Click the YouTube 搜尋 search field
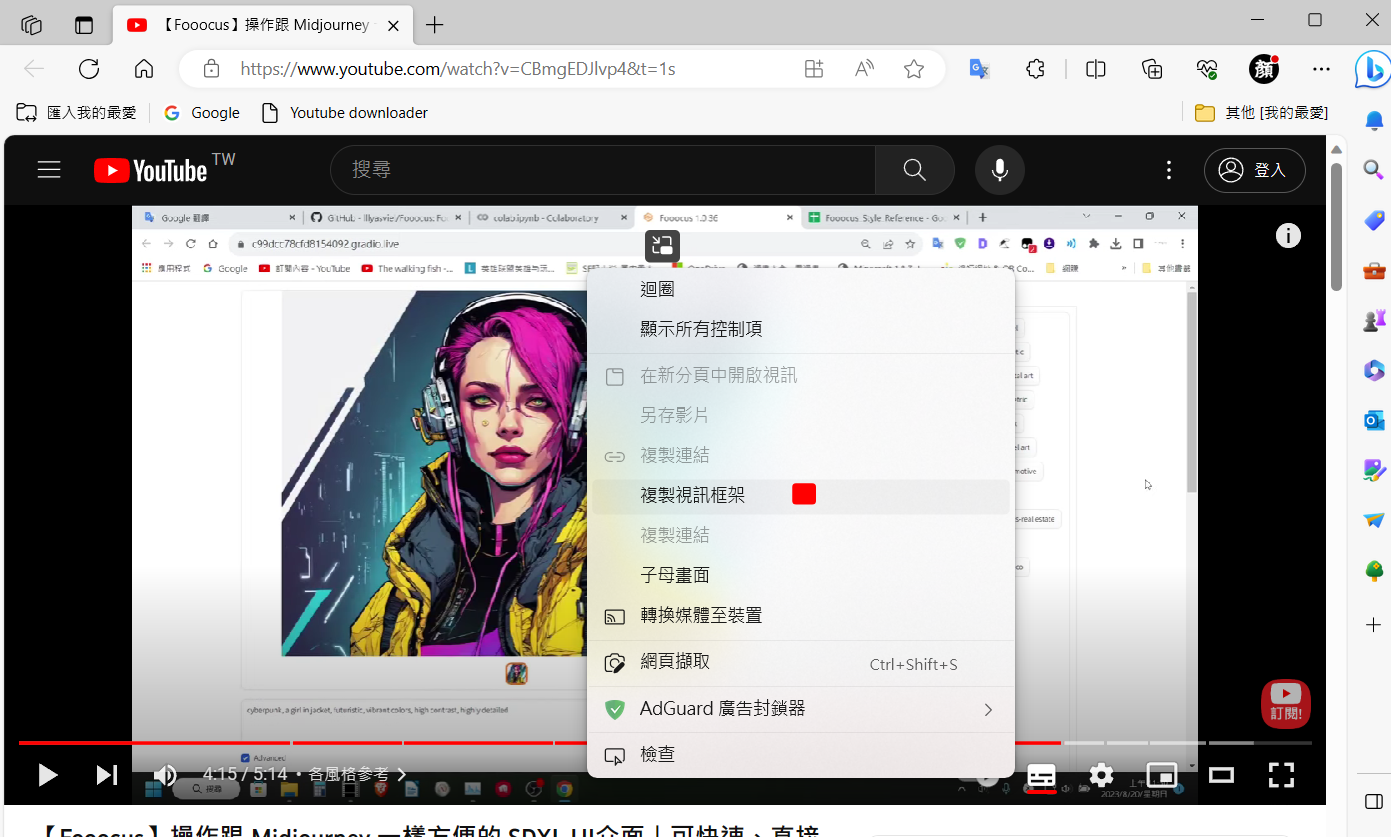Screen dimensions: 1391x837 coord(603,170)
